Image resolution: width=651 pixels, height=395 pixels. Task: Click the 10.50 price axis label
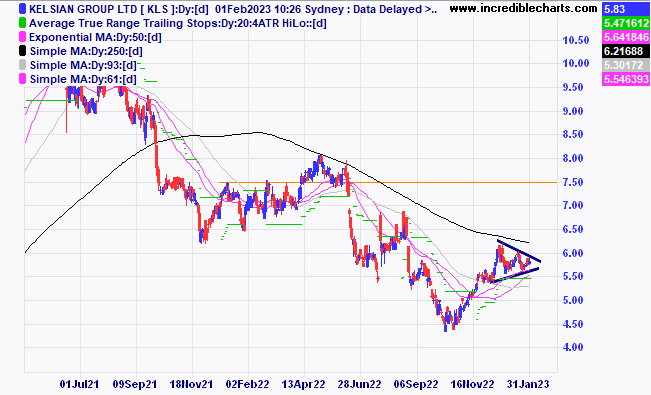[x=576, y=41]
